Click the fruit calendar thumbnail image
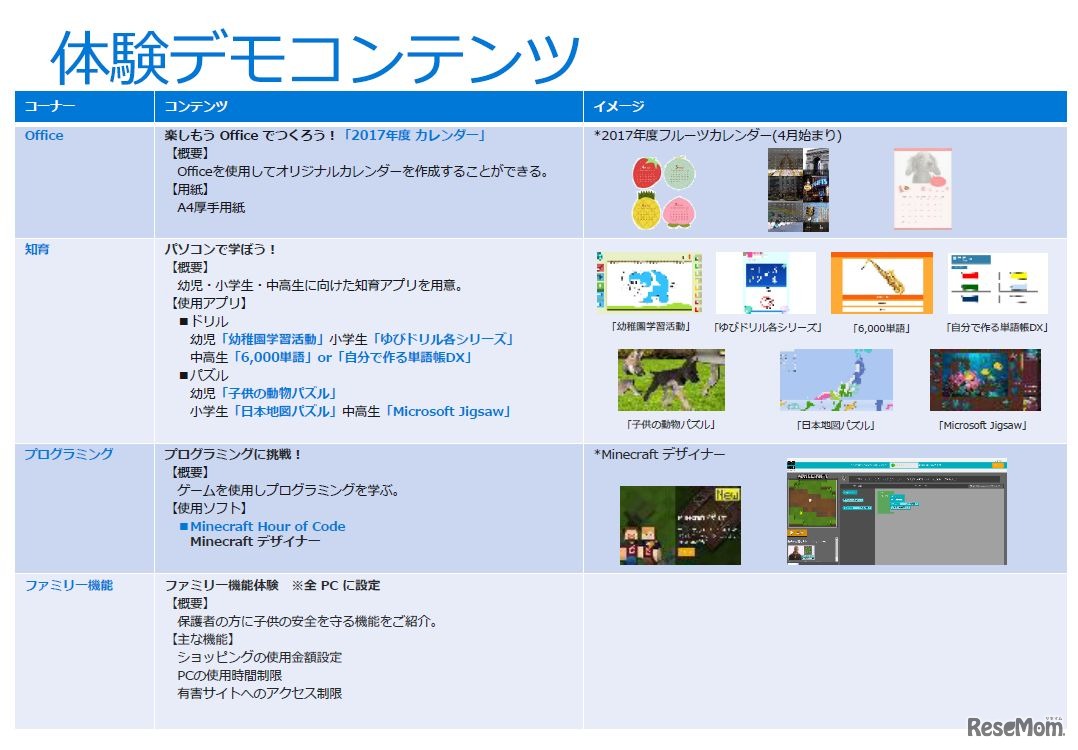 click(x=663, y=192)
